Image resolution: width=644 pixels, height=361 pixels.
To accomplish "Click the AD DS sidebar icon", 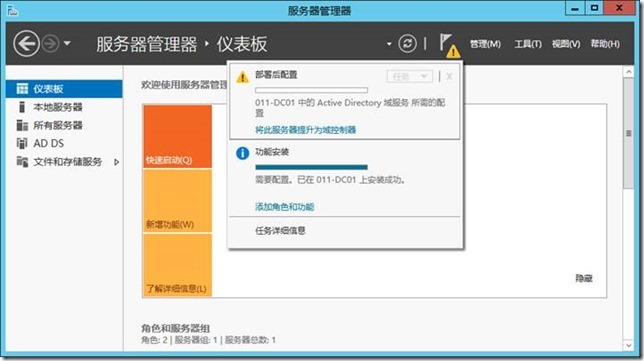I will coord(22,143).
